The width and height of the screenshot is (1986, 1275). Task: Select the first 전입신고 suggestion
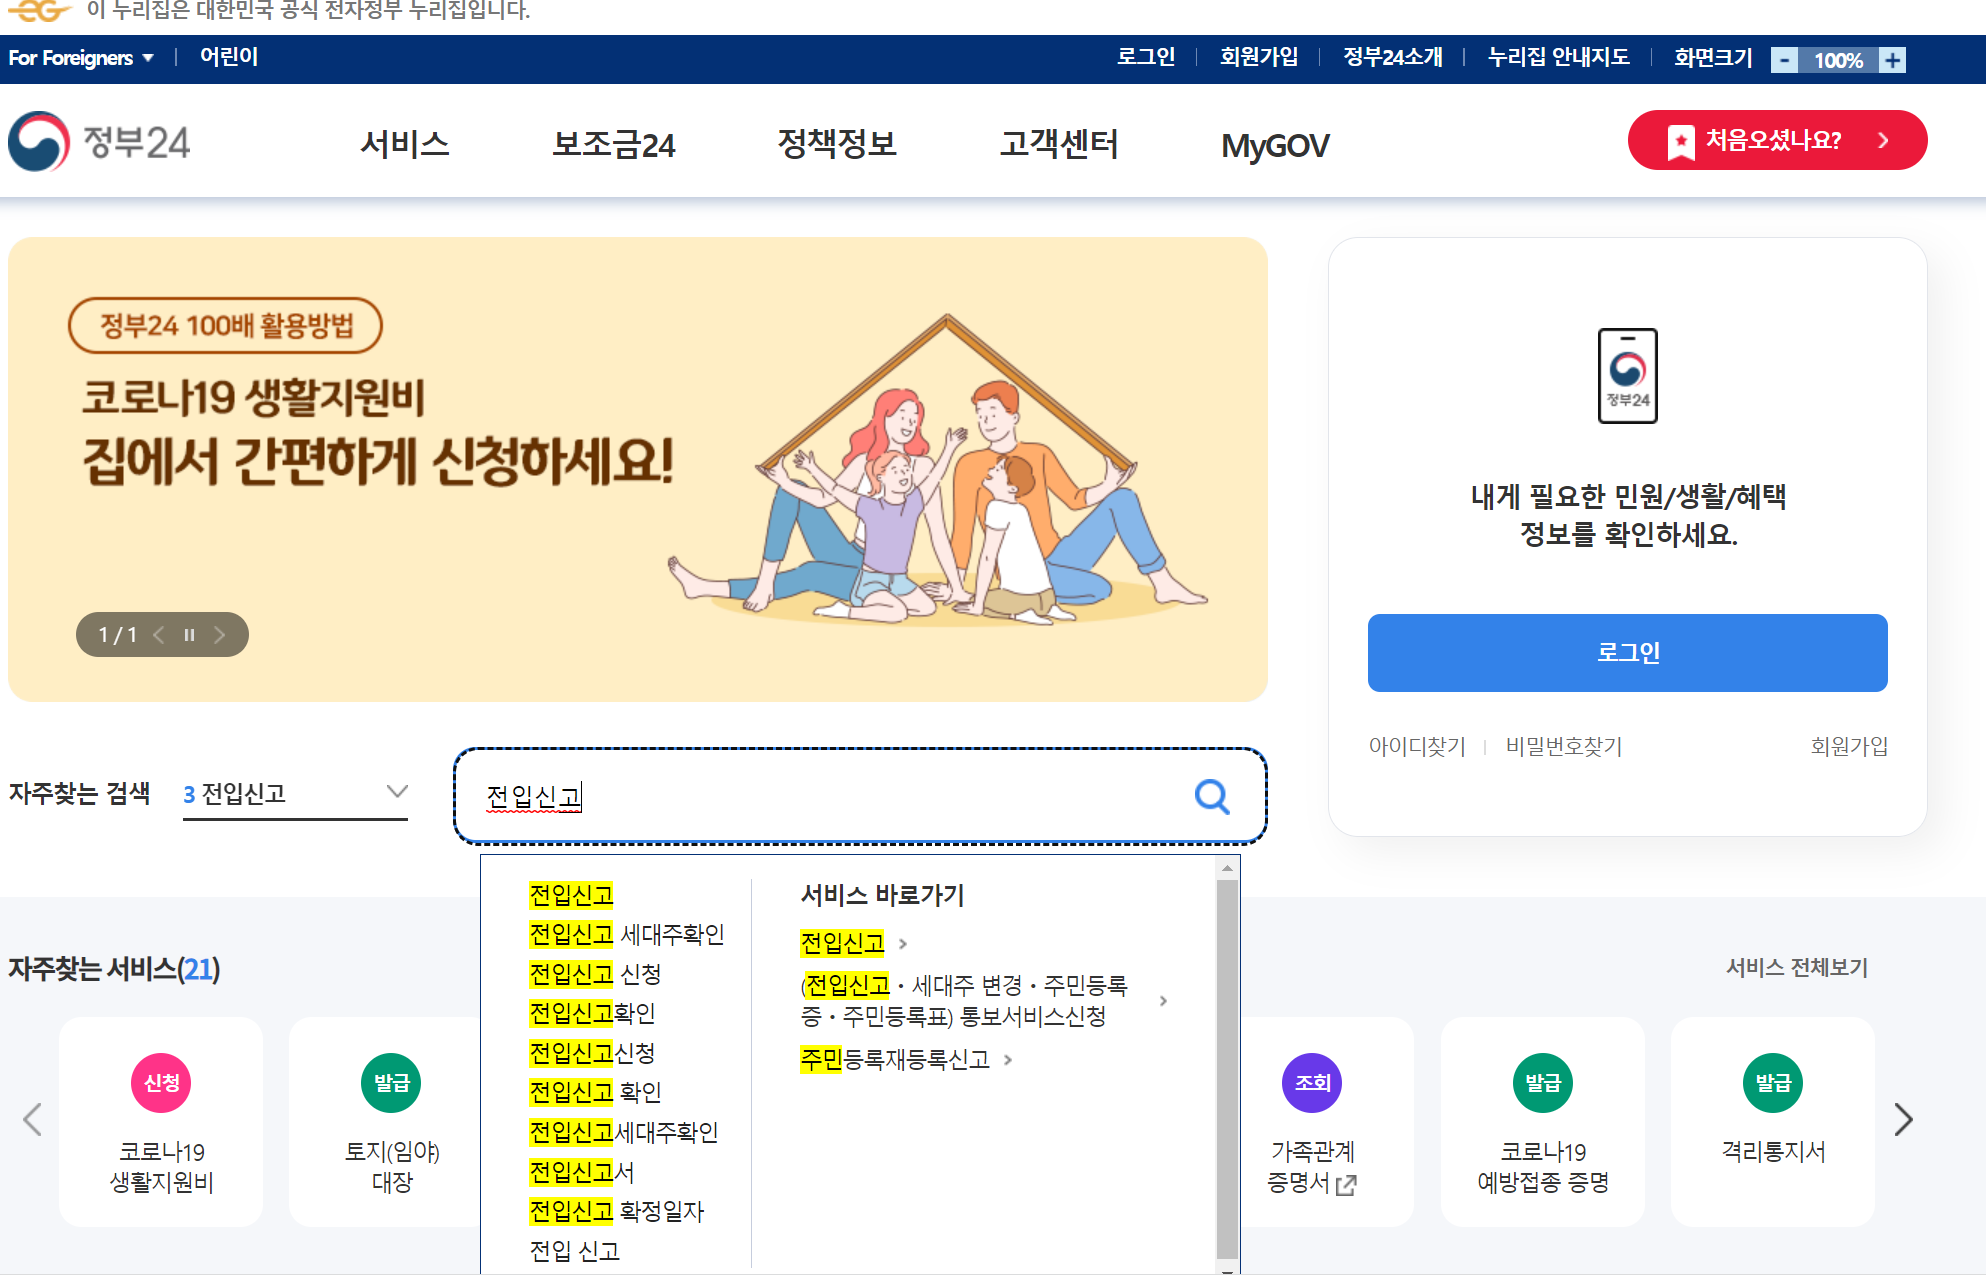pos(571,894)
